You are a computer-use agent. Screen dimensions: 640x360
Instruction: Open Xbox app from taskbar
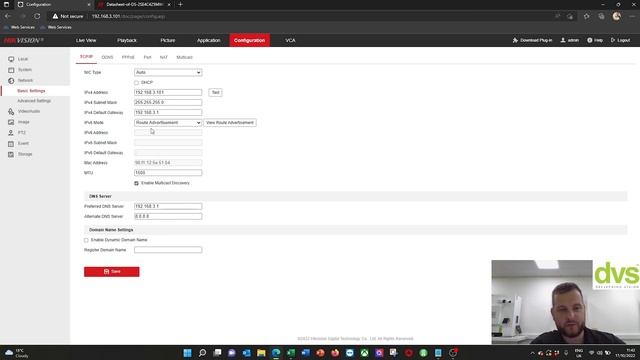click(x=364, y=353)
